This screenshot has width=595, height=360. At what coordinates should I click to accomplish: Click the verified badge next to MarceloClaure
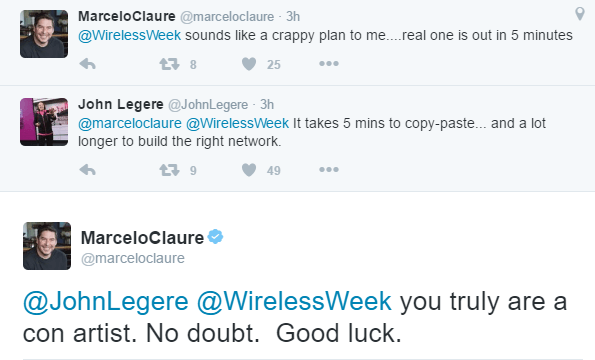coord(215,237)
